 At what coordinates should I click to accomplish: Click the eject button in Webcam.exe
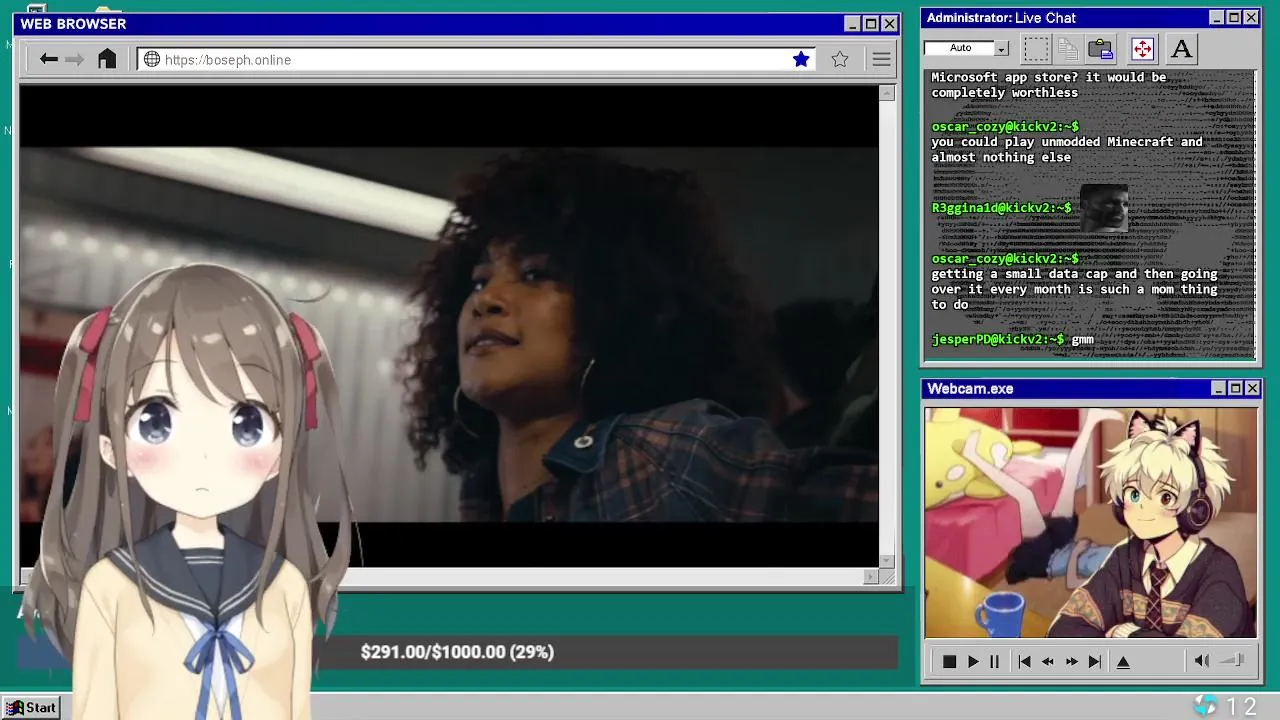1123,661
